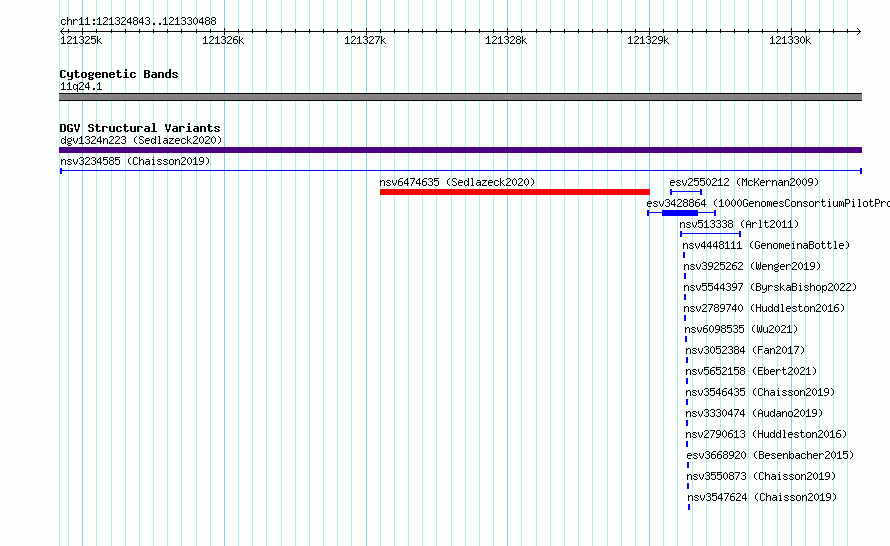Viewport: 890px width, 546px height.
Task: Click the red nsv6474635 variant bar
Action: (515, 192)
